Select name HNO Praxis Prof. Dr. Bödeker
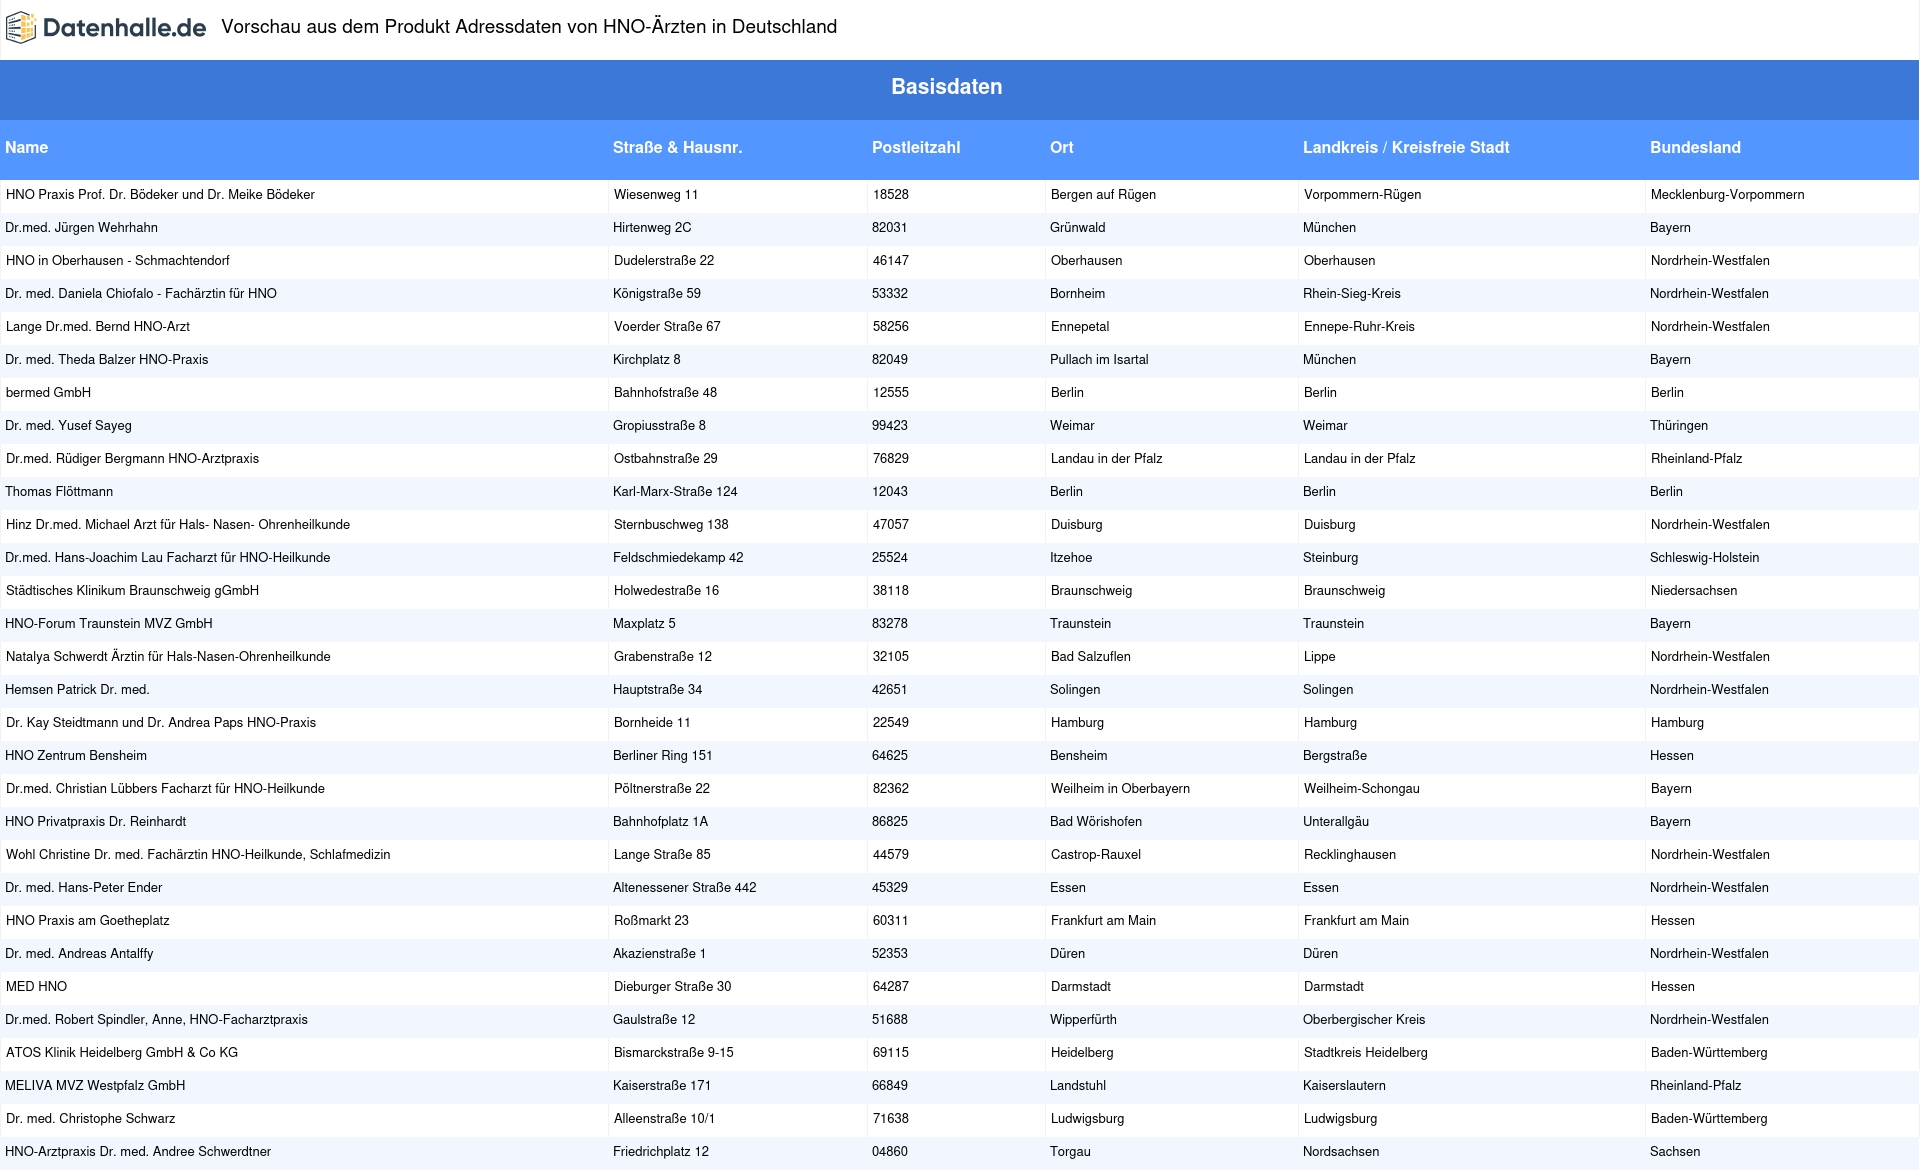Viewport: 1920px width, 1170px height. click(x=160, y=195)
